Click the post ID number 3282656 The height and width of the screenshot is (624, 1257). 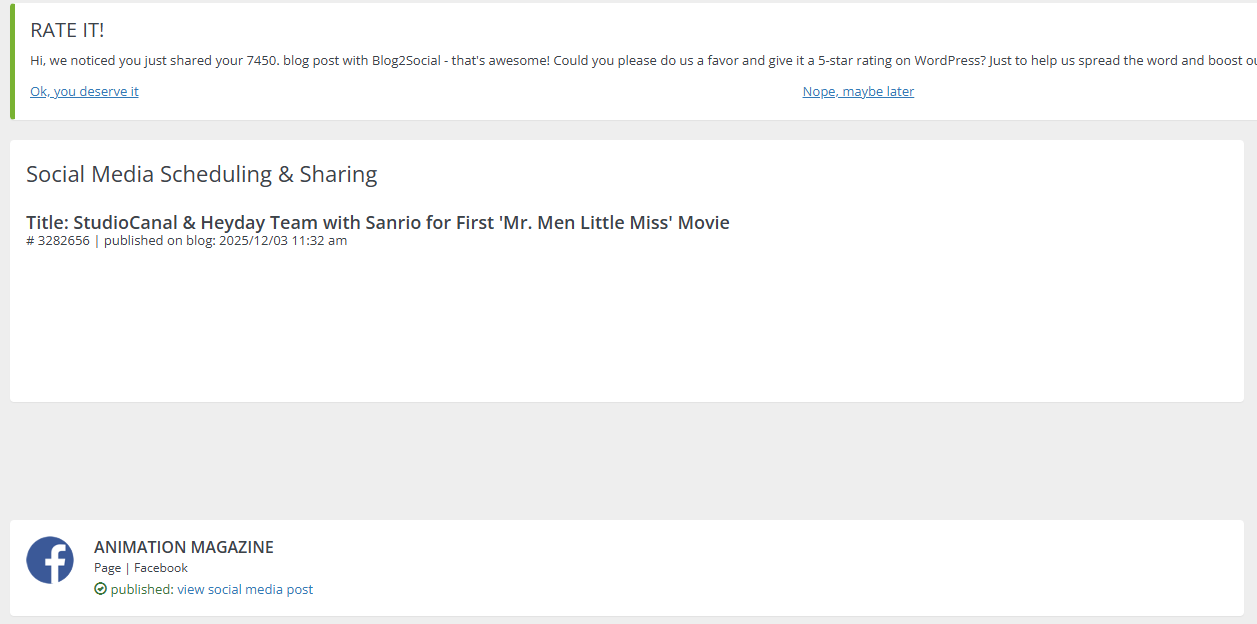(x=63, y=240)
